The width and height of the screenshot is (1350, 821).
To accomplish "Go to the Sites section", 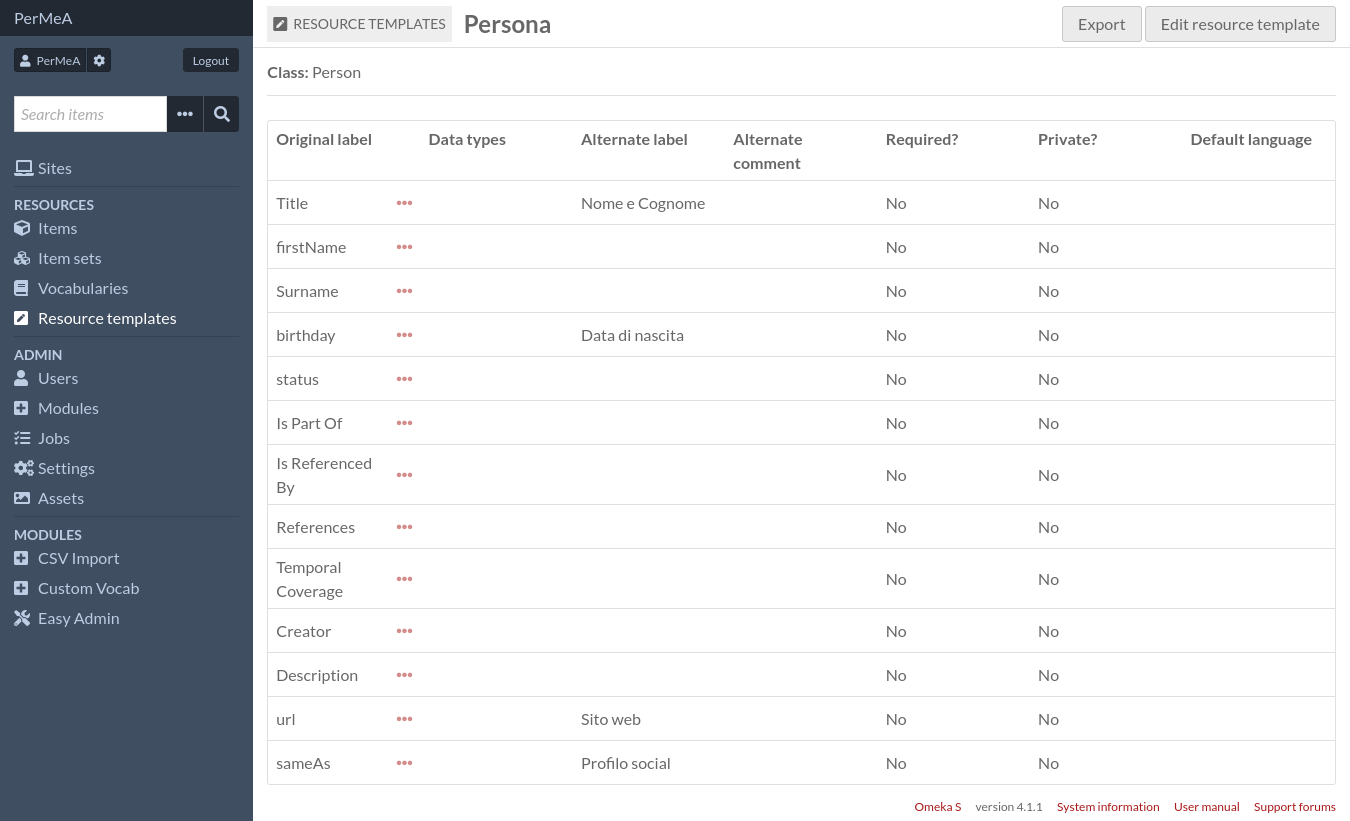I will click(x=55, y=168).
